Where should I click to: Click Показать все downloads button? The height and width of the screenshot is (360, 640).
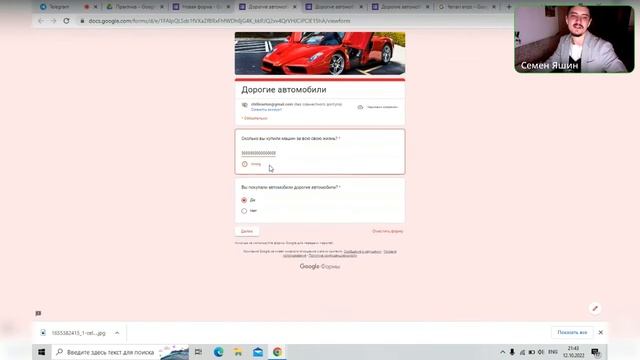click(x=572, y=333)
